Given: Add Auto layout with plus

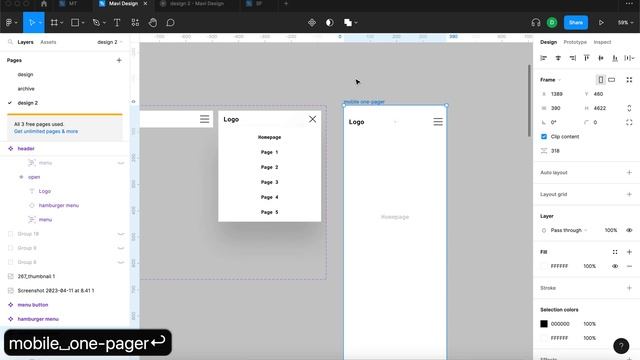Looking at the screenshot, I should pyautogui.click(x=629, y=173).
